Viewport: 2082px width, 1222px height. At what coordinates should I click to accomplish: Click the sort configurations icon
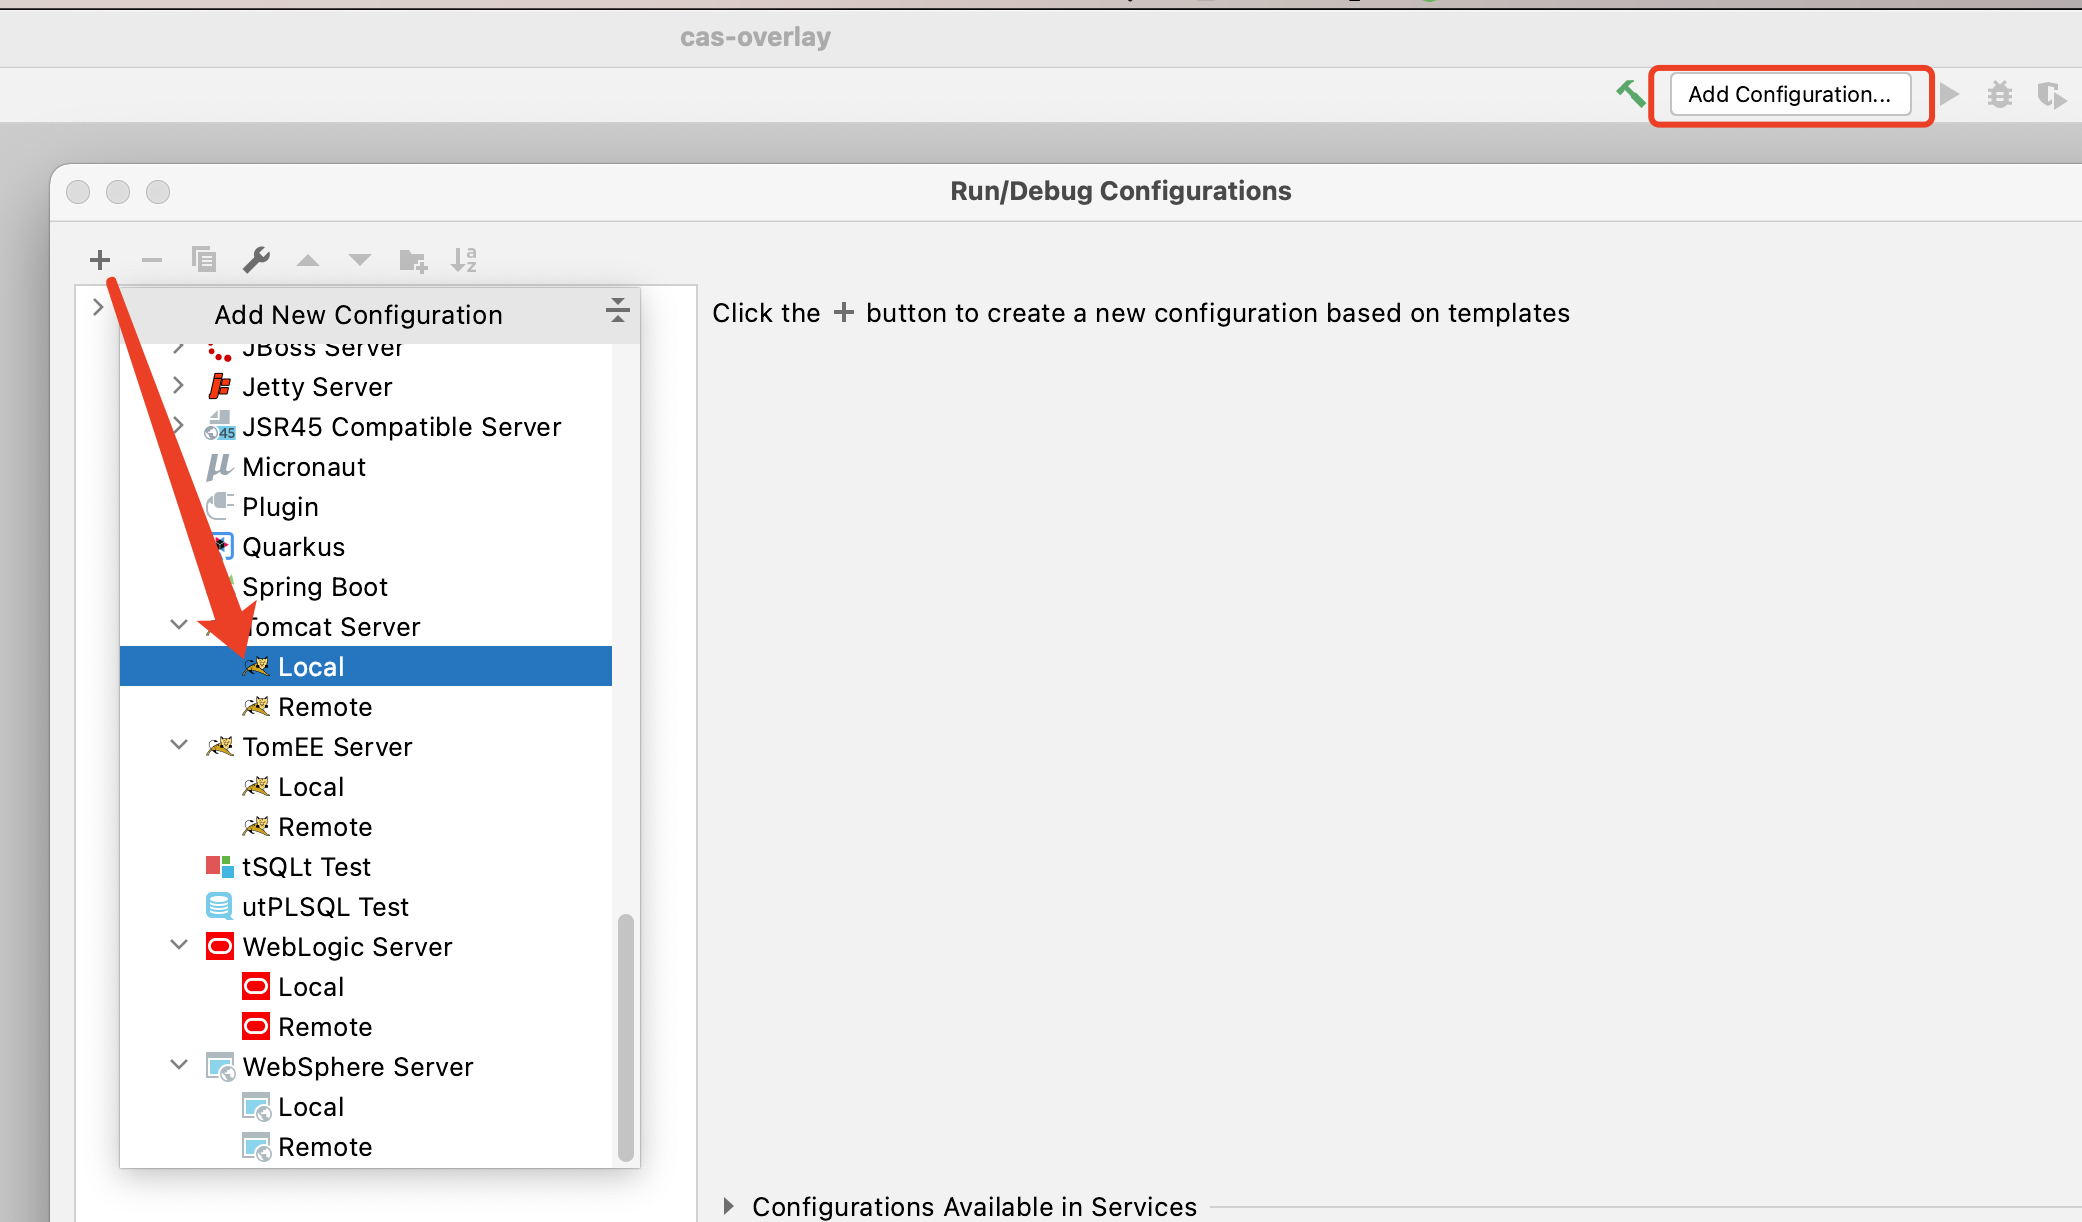click(468, 259)
